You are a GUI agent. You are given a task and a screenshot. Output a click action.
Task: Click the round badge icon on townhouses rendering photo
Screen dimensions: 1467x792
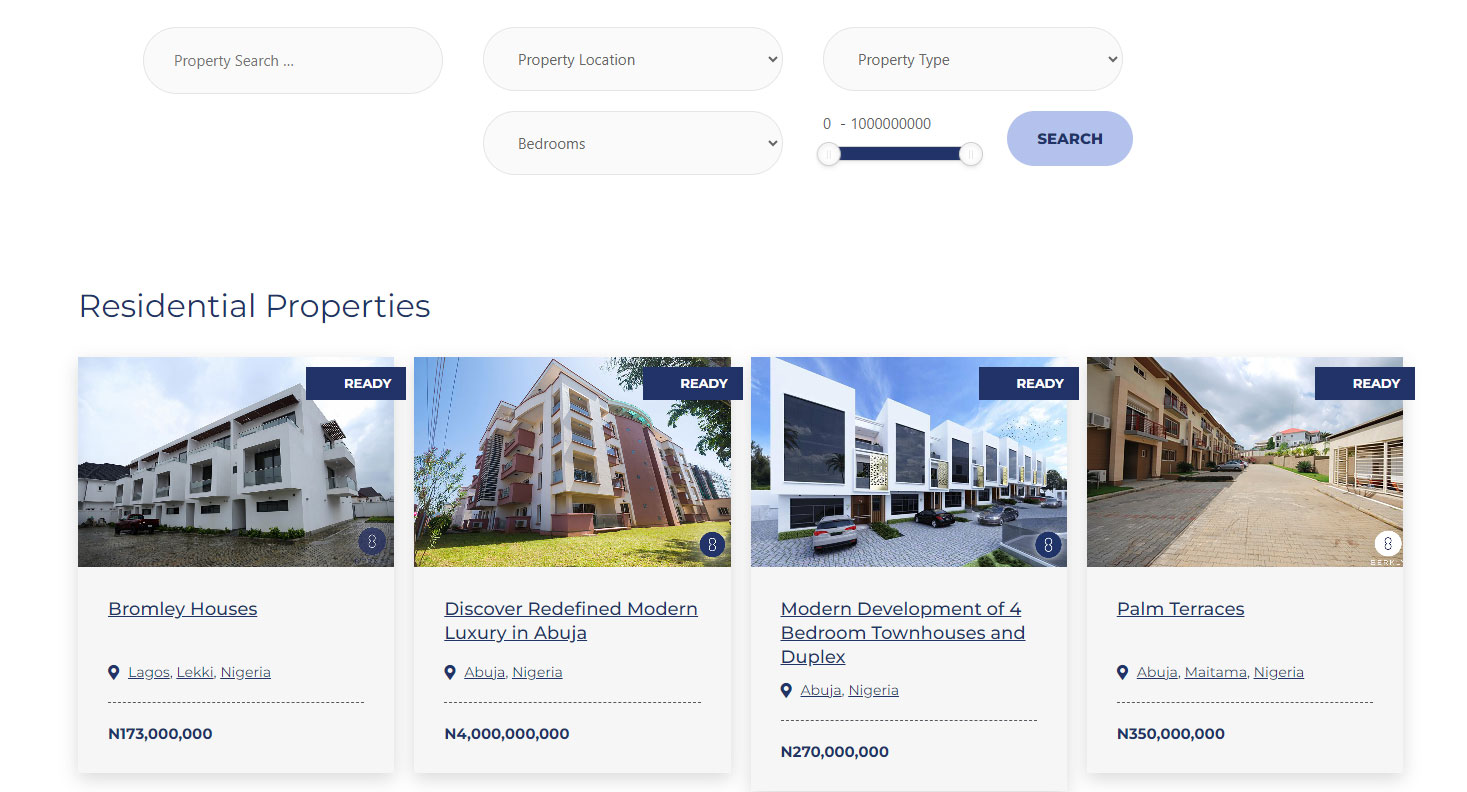pos(1049,545)
